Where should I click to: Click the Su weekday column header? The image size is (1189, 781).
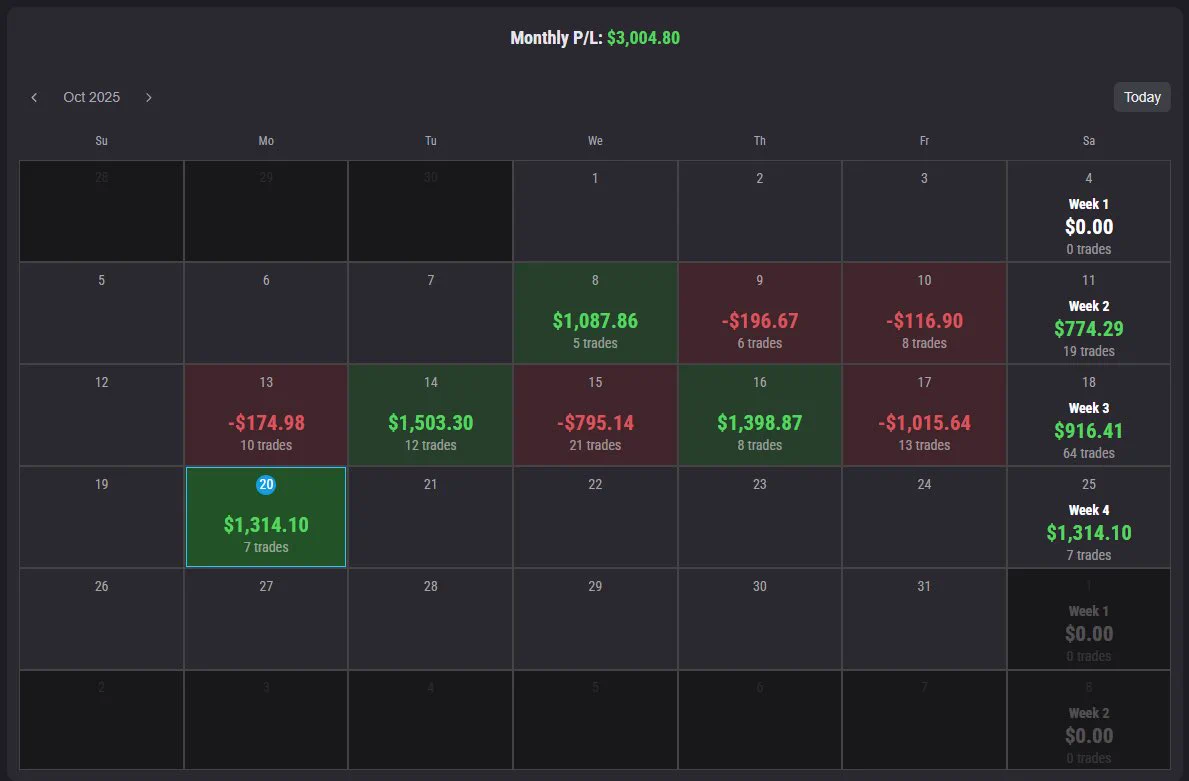click(102, 141)
